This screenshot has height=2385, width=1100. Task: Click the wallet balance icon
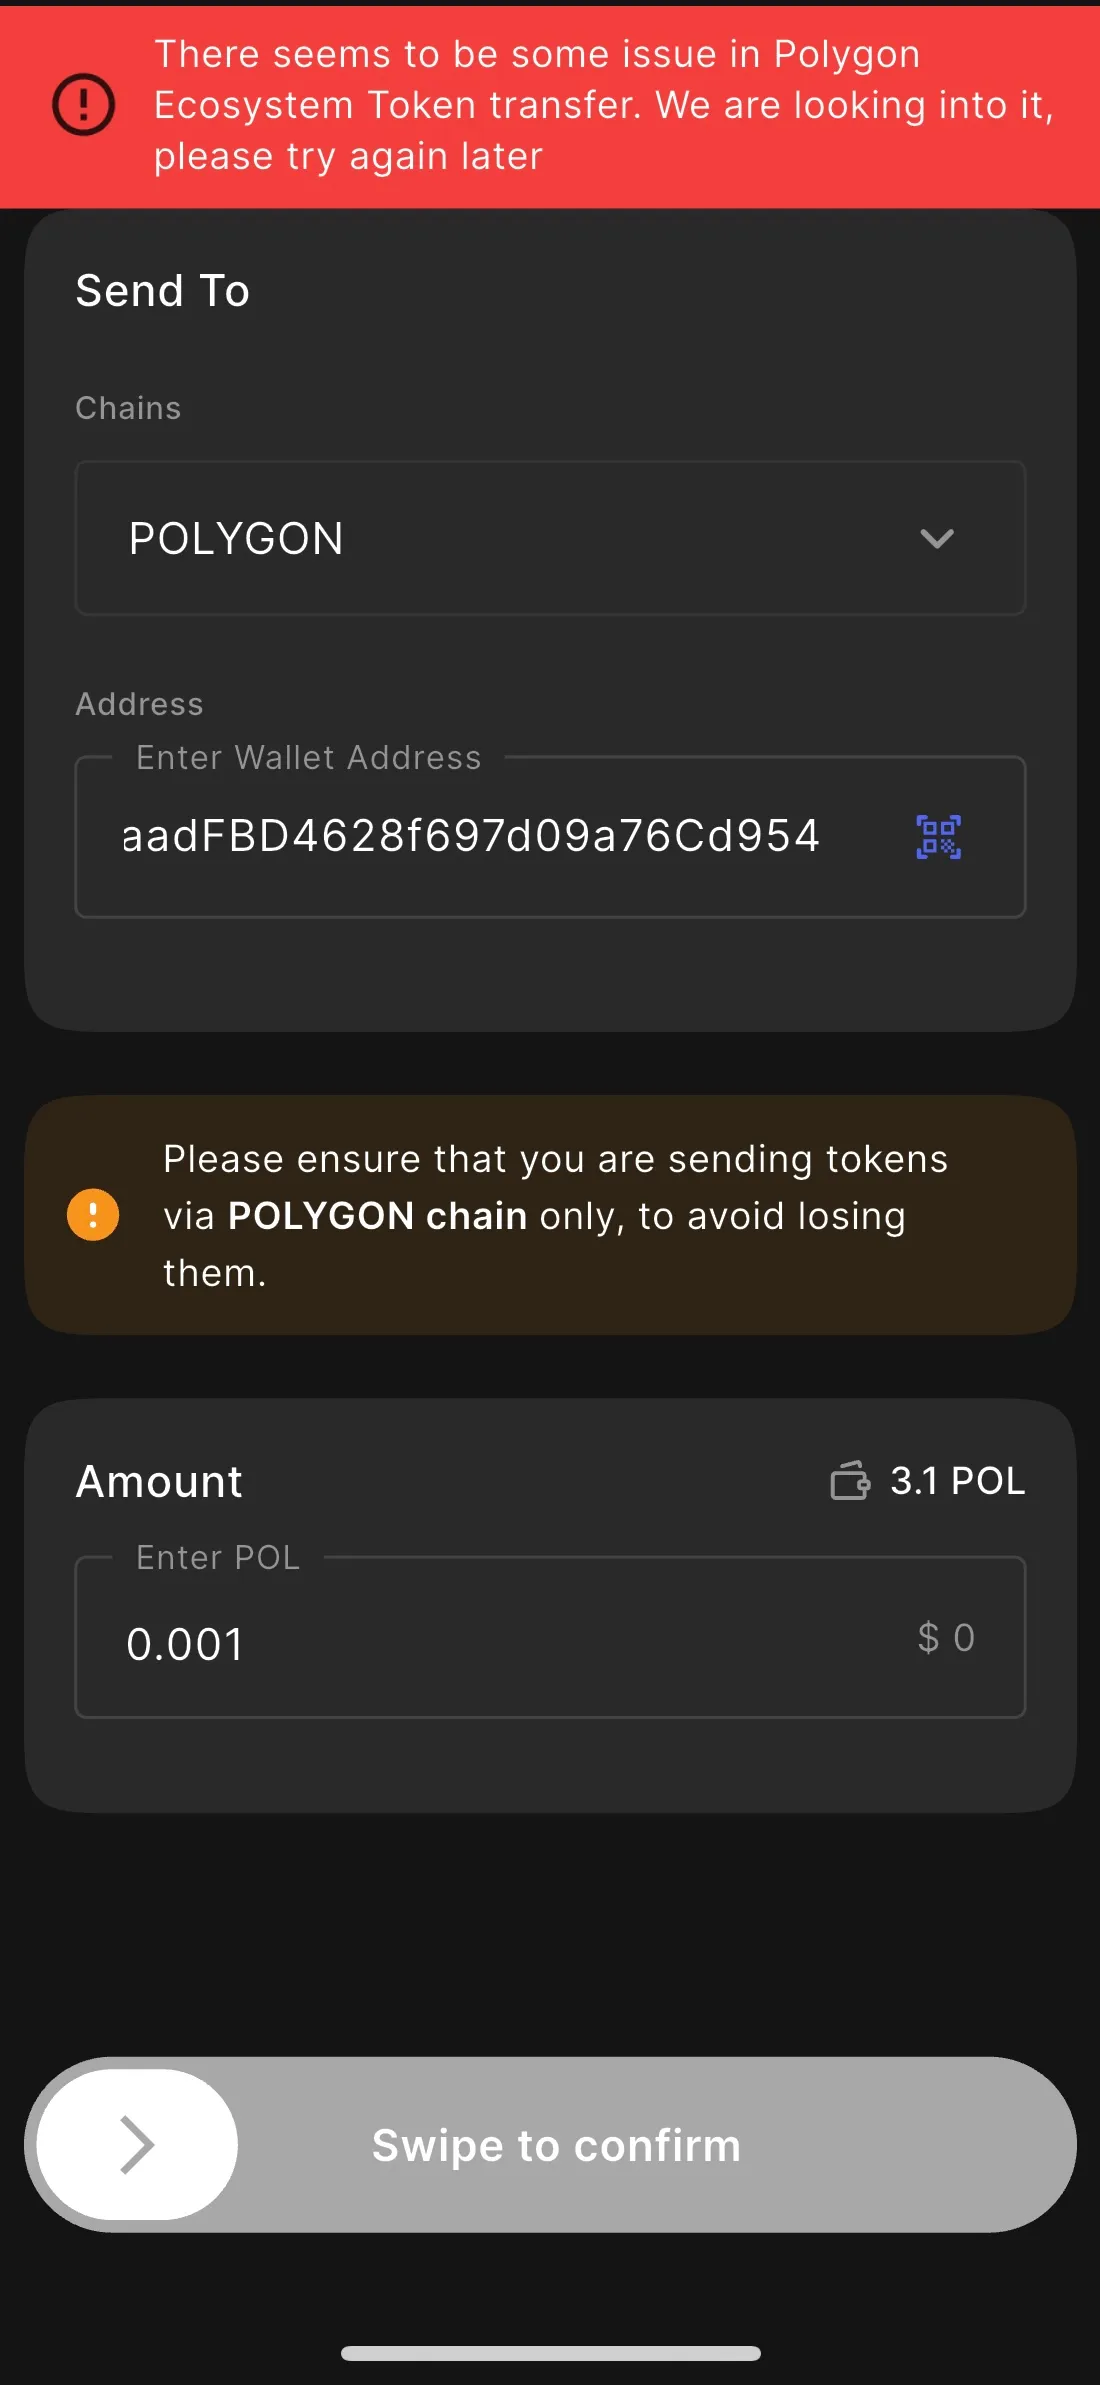click(849, 1481)
